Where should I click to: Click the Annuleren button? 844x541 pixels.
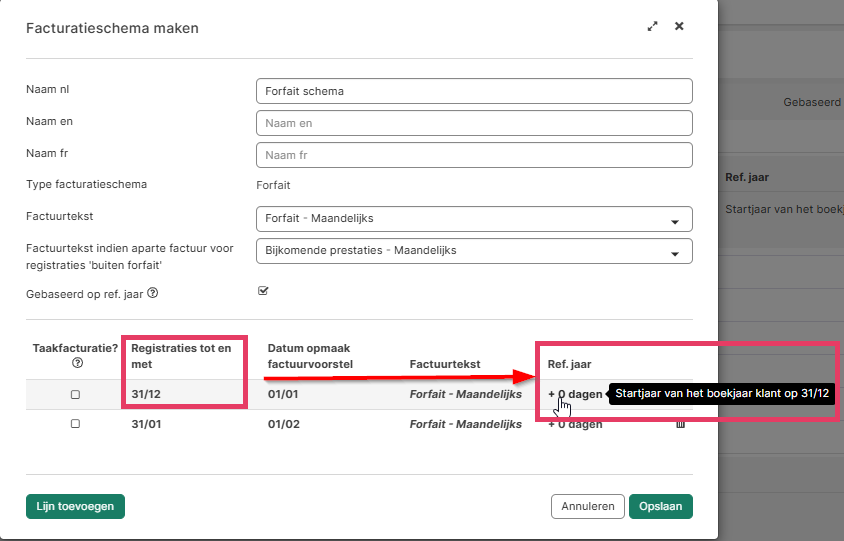click(x=588, y=507)
